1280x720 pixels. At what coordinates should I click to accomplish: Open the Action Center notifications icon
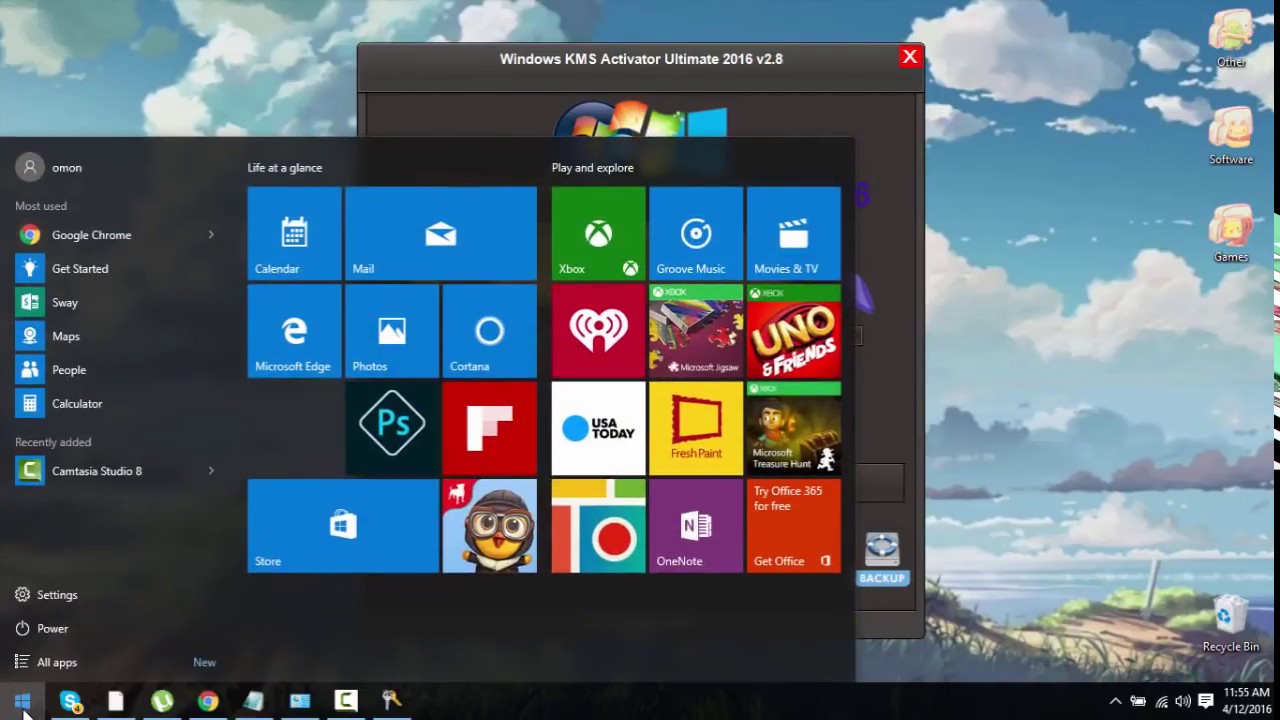(x=1206, y=701)
